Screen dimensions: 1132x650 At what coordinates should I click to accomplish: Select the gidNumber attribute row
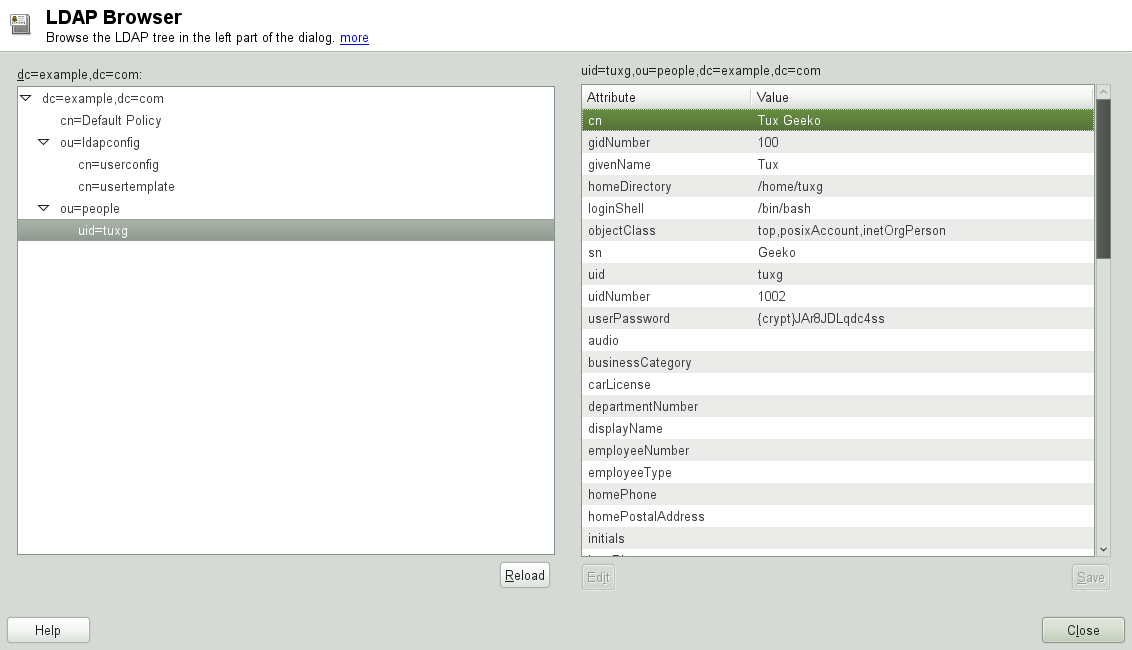click(x=700, y=142)
